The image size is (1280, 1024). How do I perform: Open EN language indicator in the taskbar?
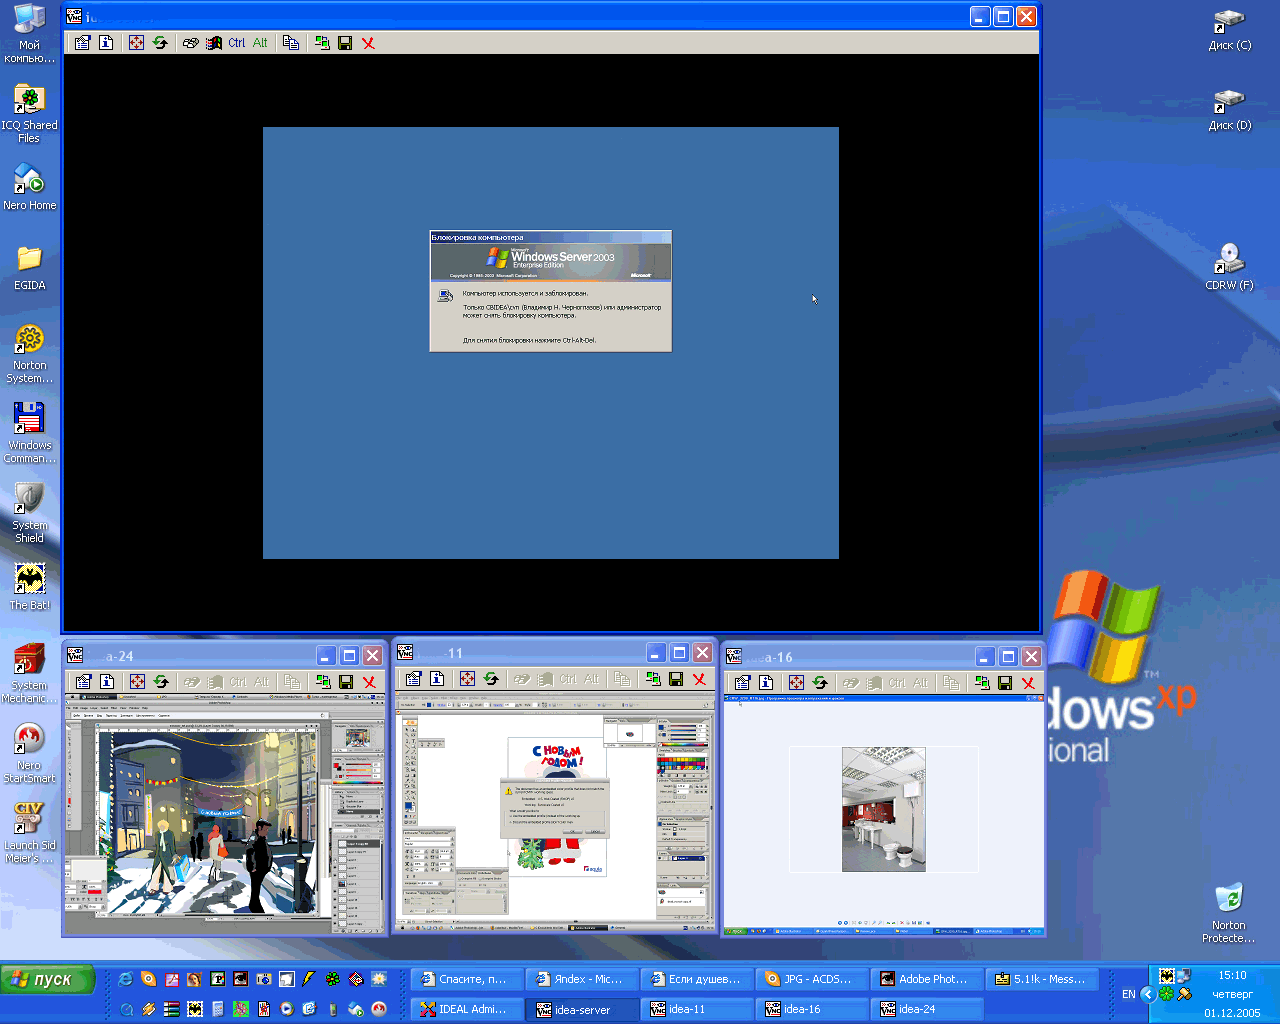pos(1129,994)
